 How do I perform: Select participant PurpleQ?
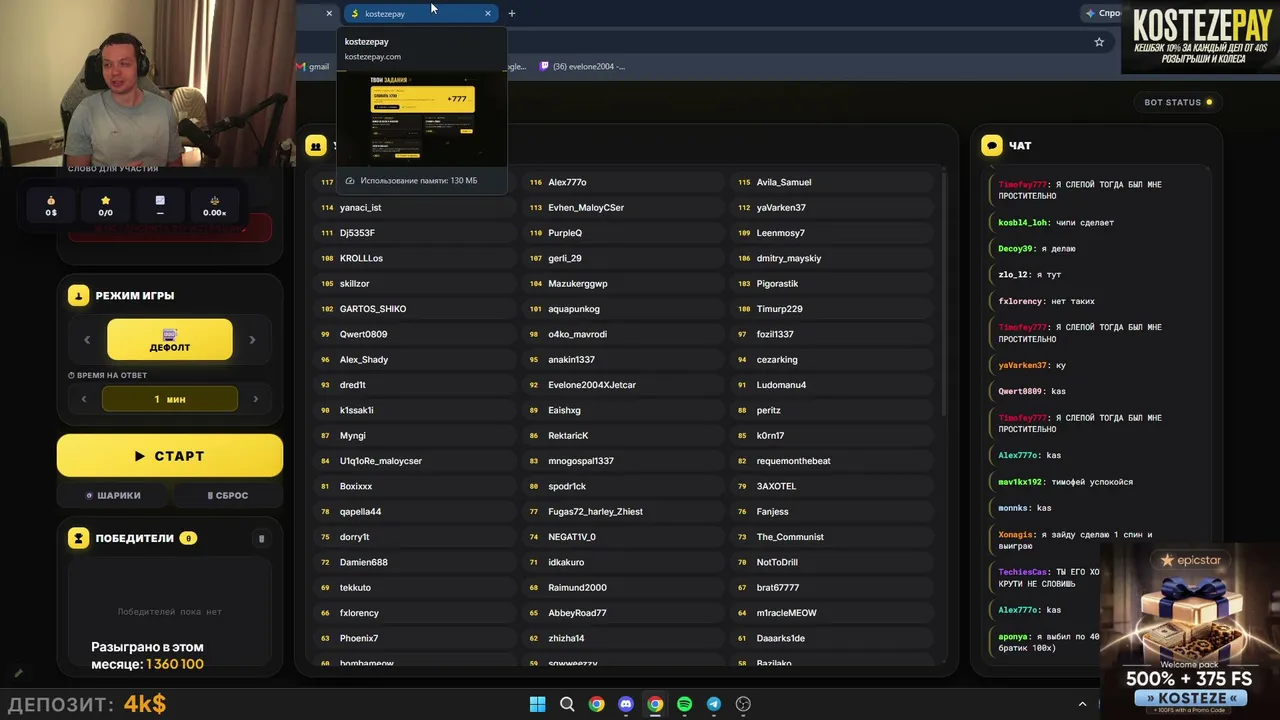point(622,233)
